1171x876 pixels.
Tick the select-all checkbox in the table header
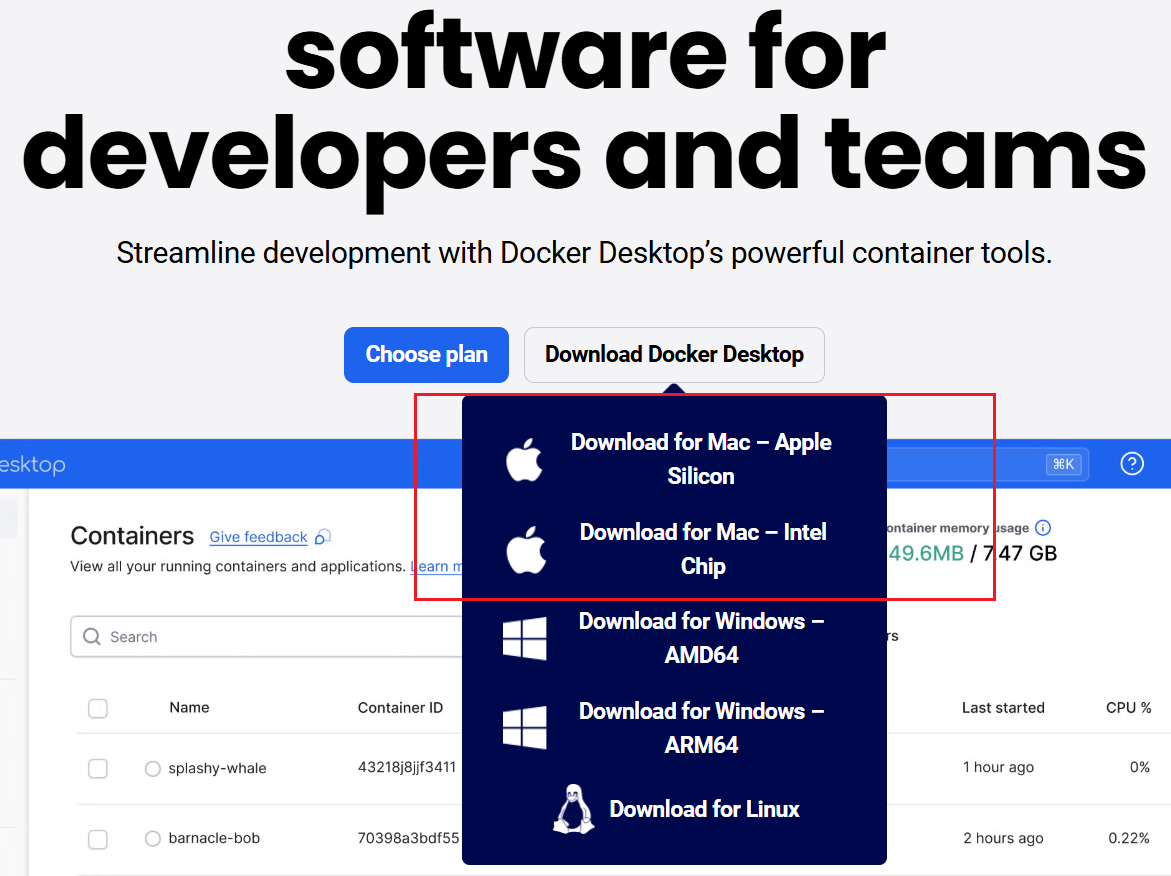(x=98, y=708)
